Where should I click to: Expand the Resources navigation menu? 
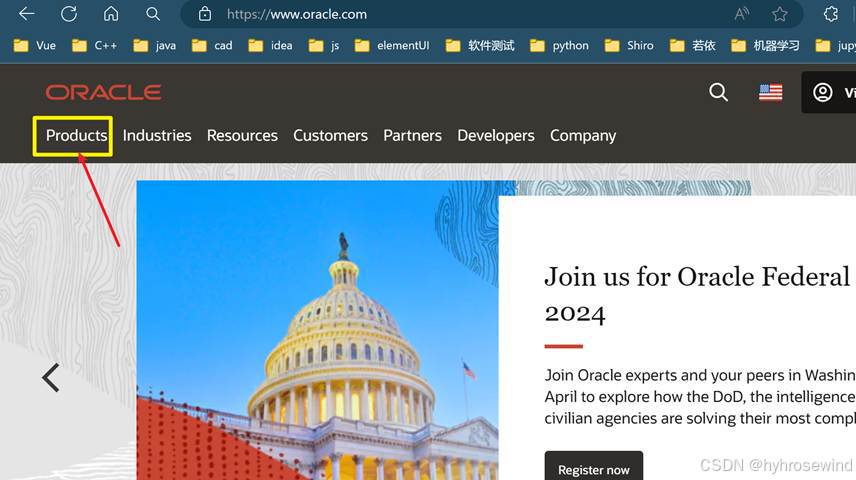coord(242,135)
